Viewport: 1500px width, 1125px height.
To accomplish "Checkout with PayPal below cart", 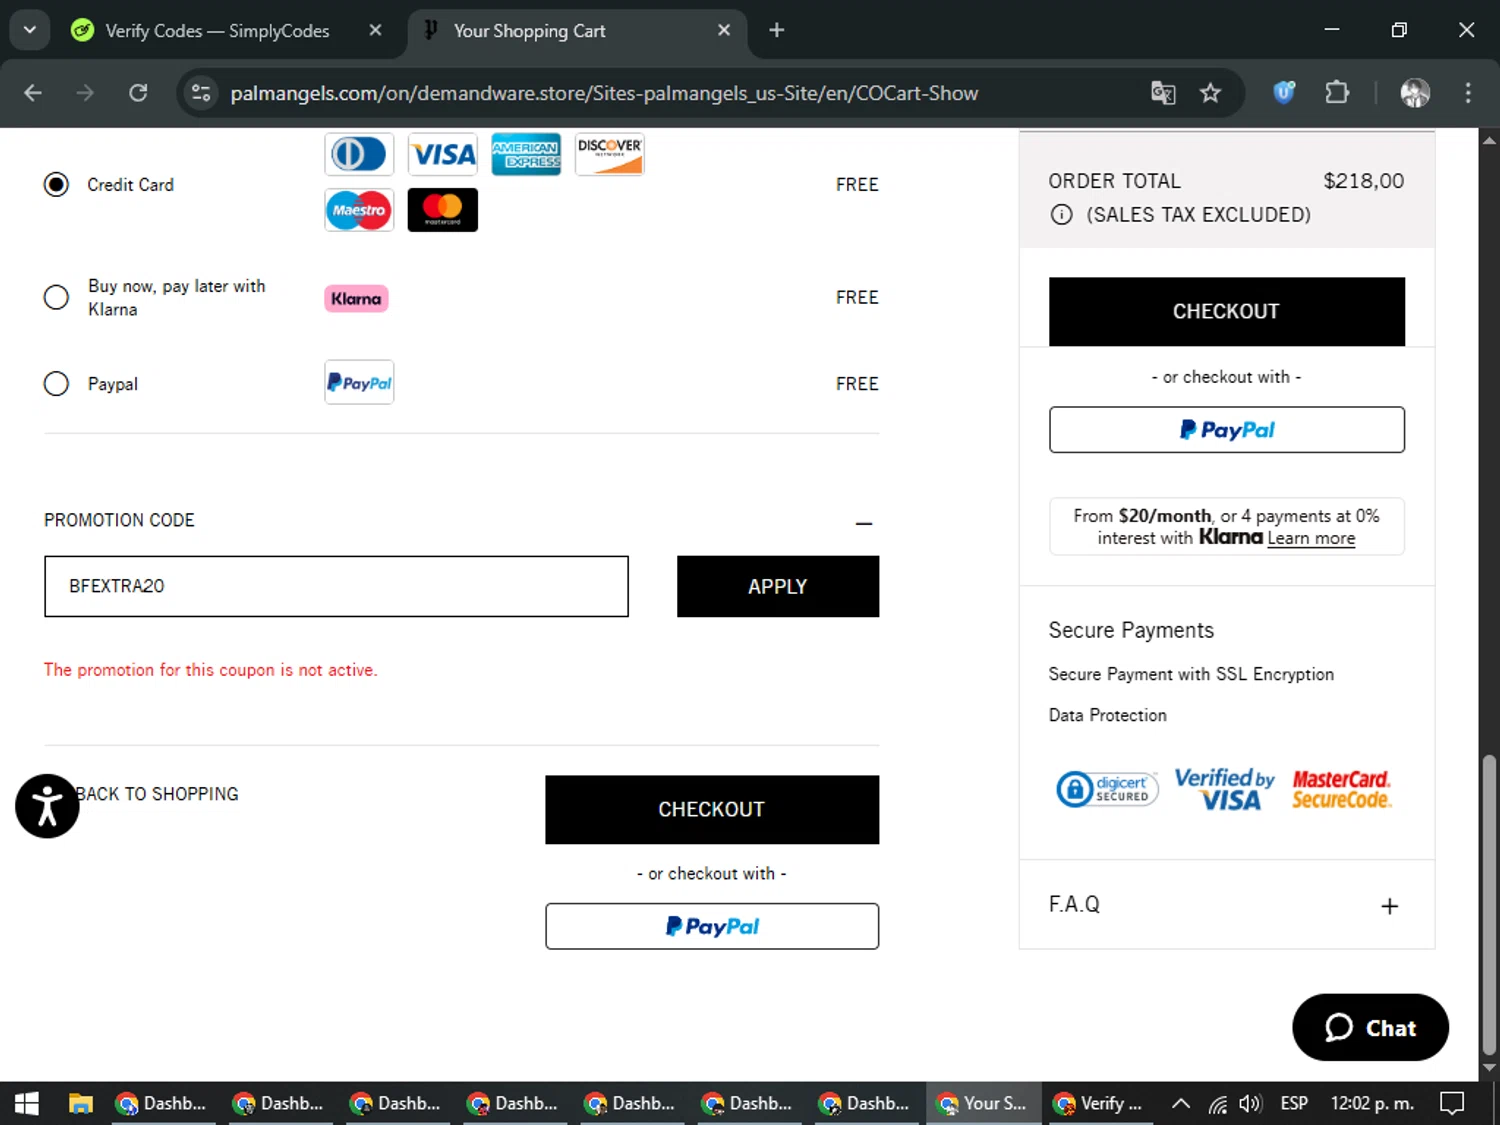I will [712, 926].
